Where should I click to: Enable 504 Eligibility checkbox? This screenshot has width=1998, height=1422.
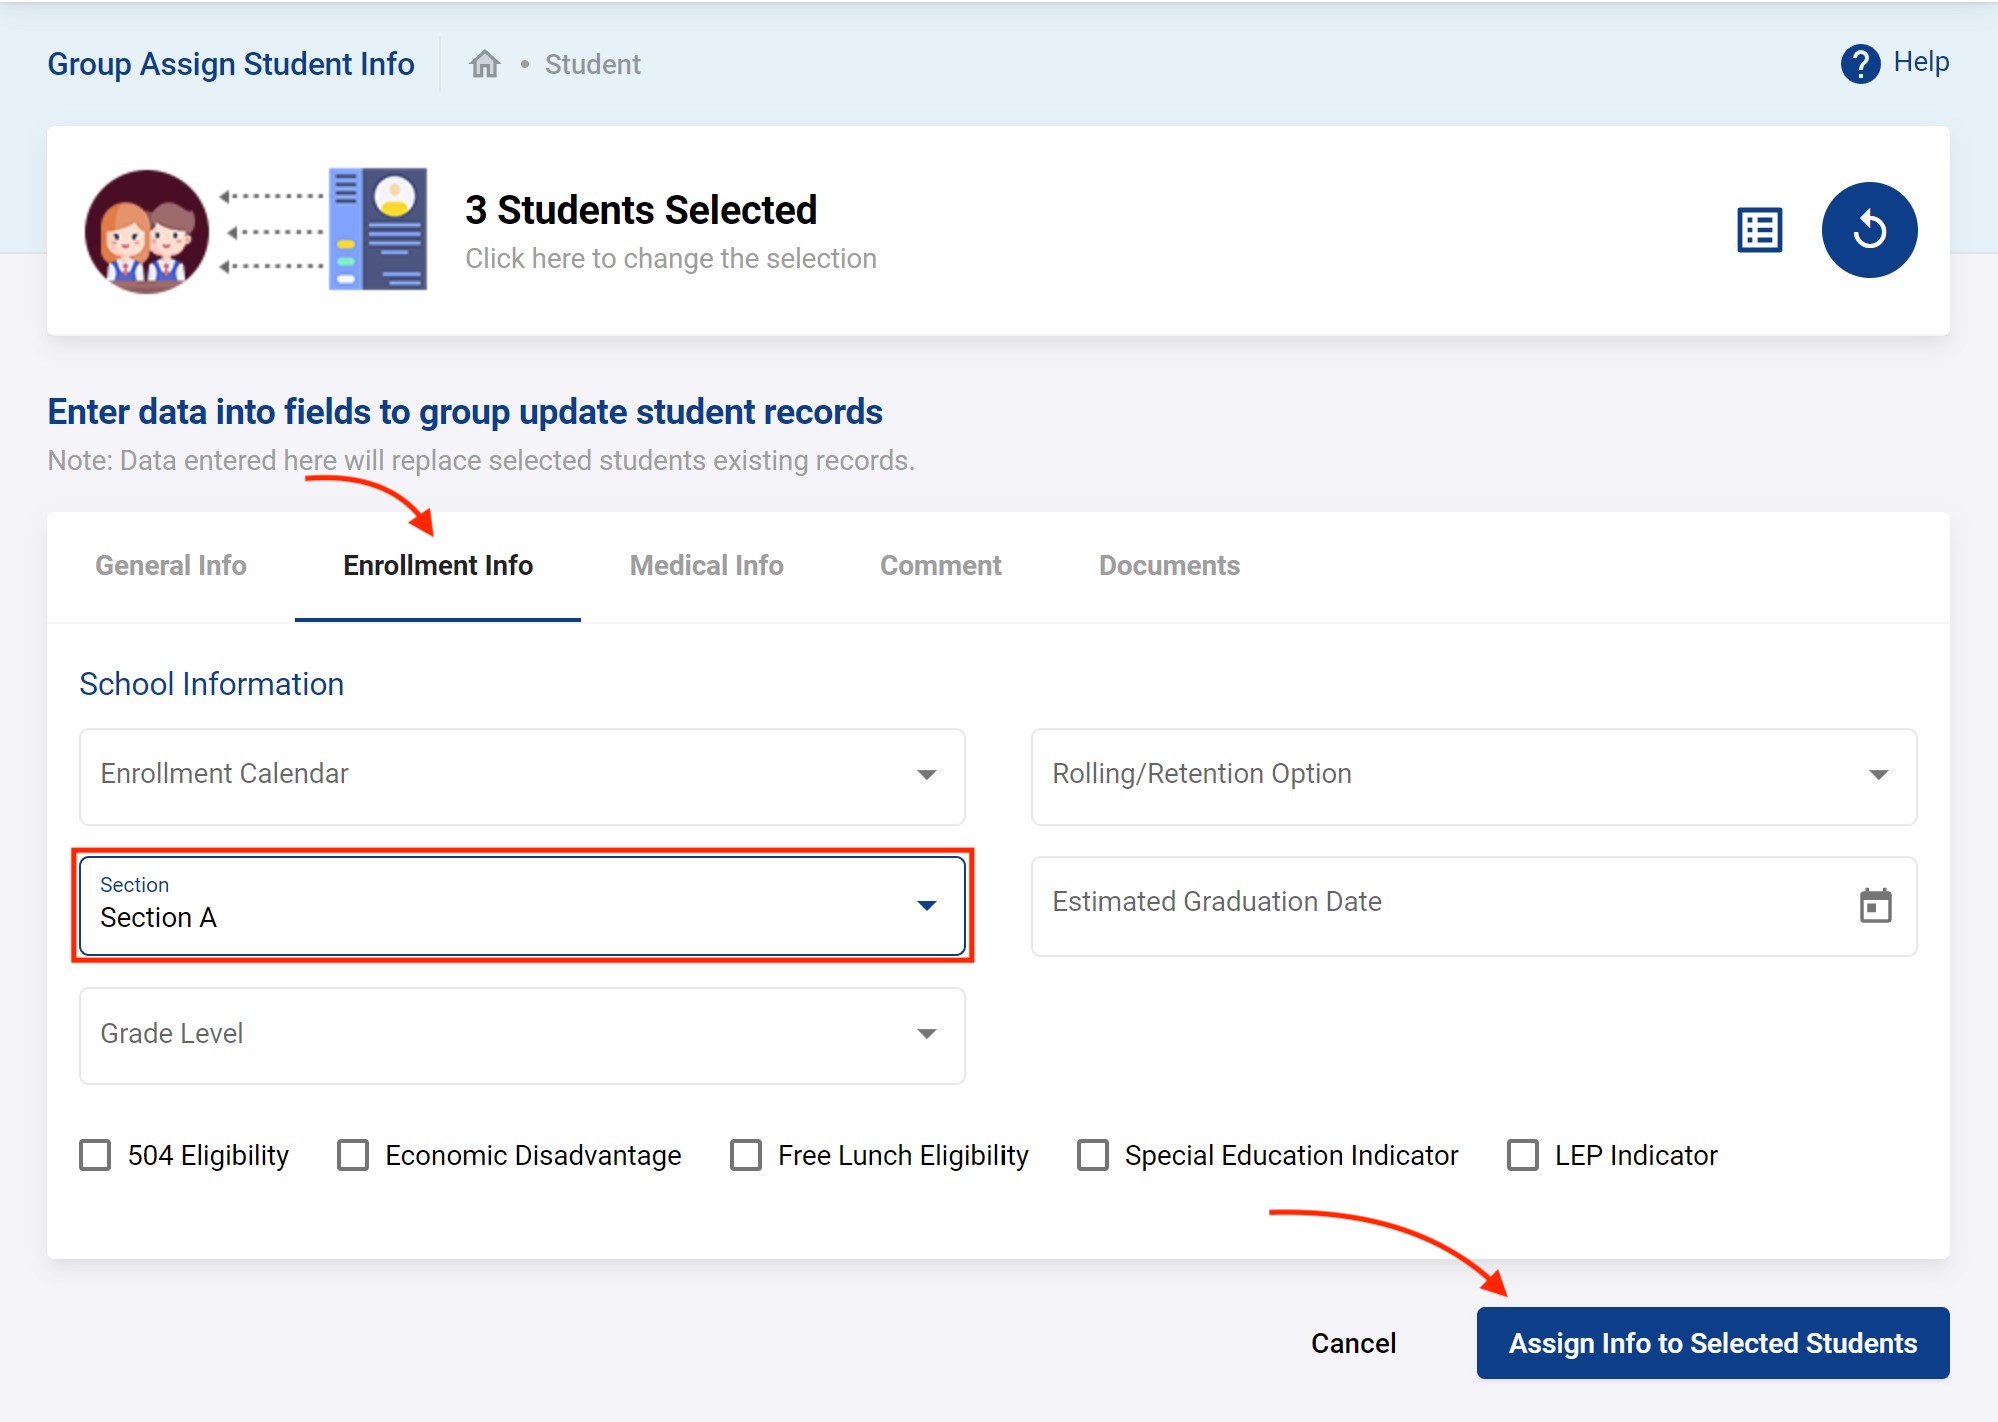[96, 1155]
